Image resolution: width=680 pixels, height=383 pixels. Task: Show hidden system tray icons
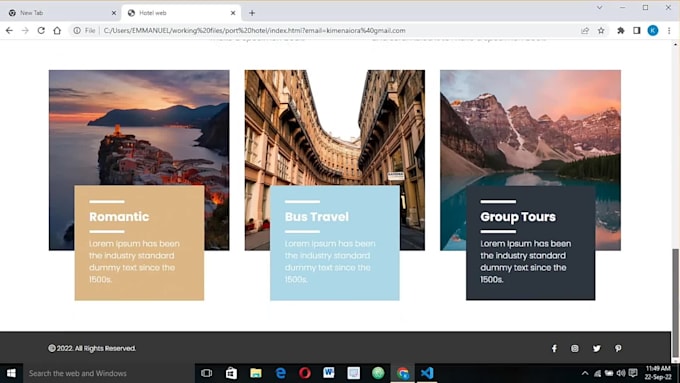(585, 373)
